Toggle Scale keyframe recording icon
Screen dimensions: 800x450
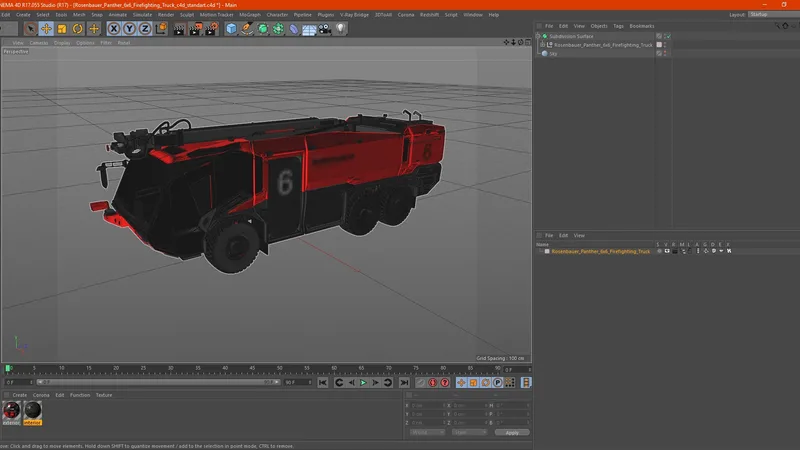(473, 383)
